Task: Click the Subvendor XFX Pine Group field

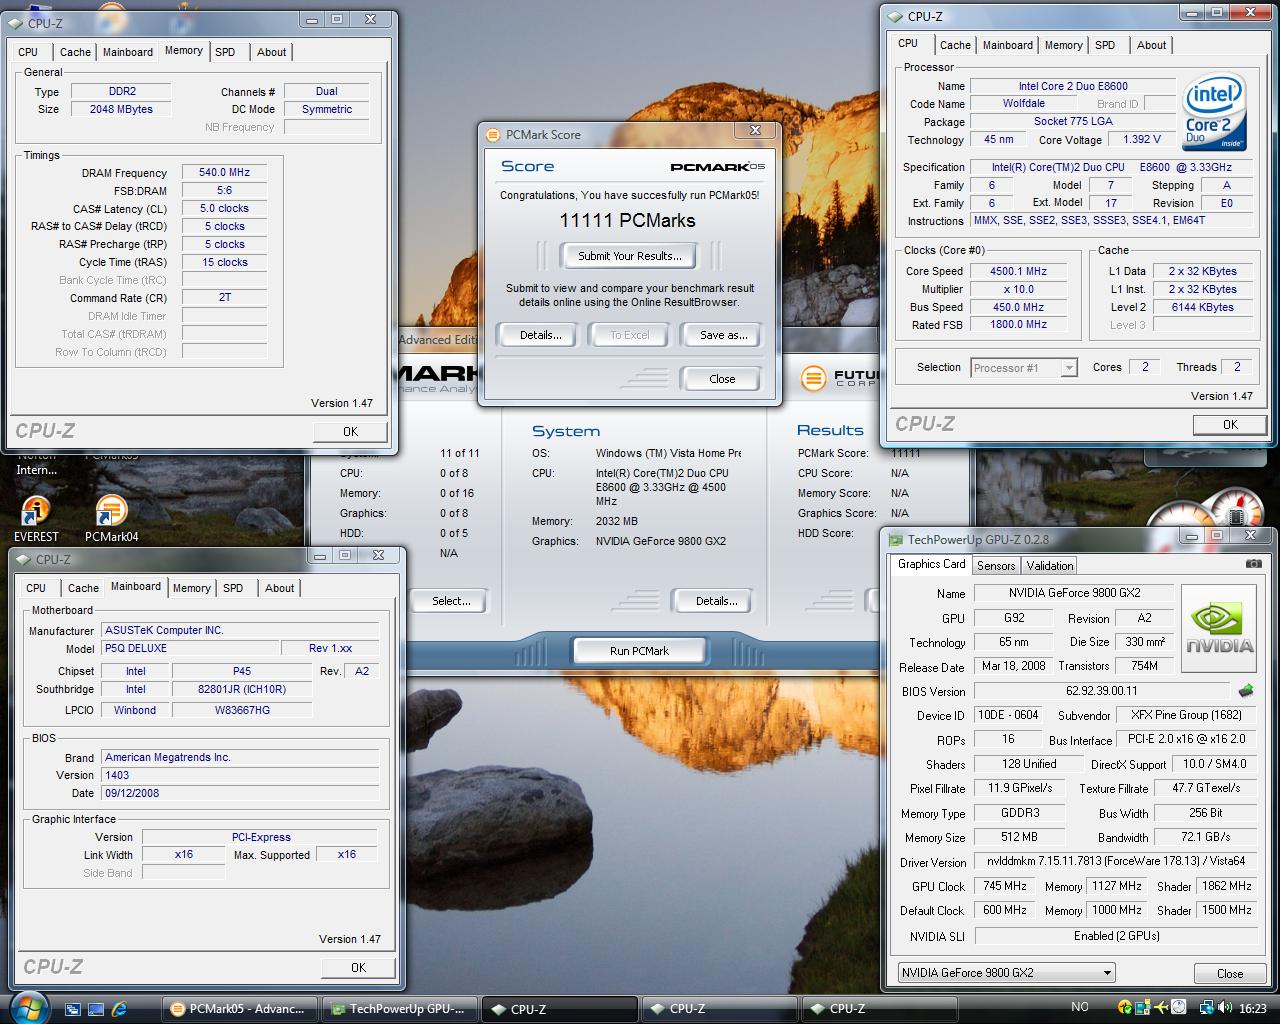Action: pyautogui.click(x=1186, y=715)
